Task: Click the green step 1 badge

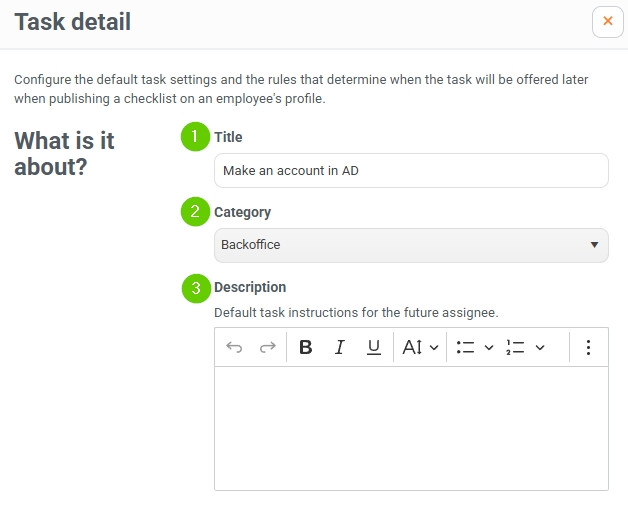Action: 195,137
